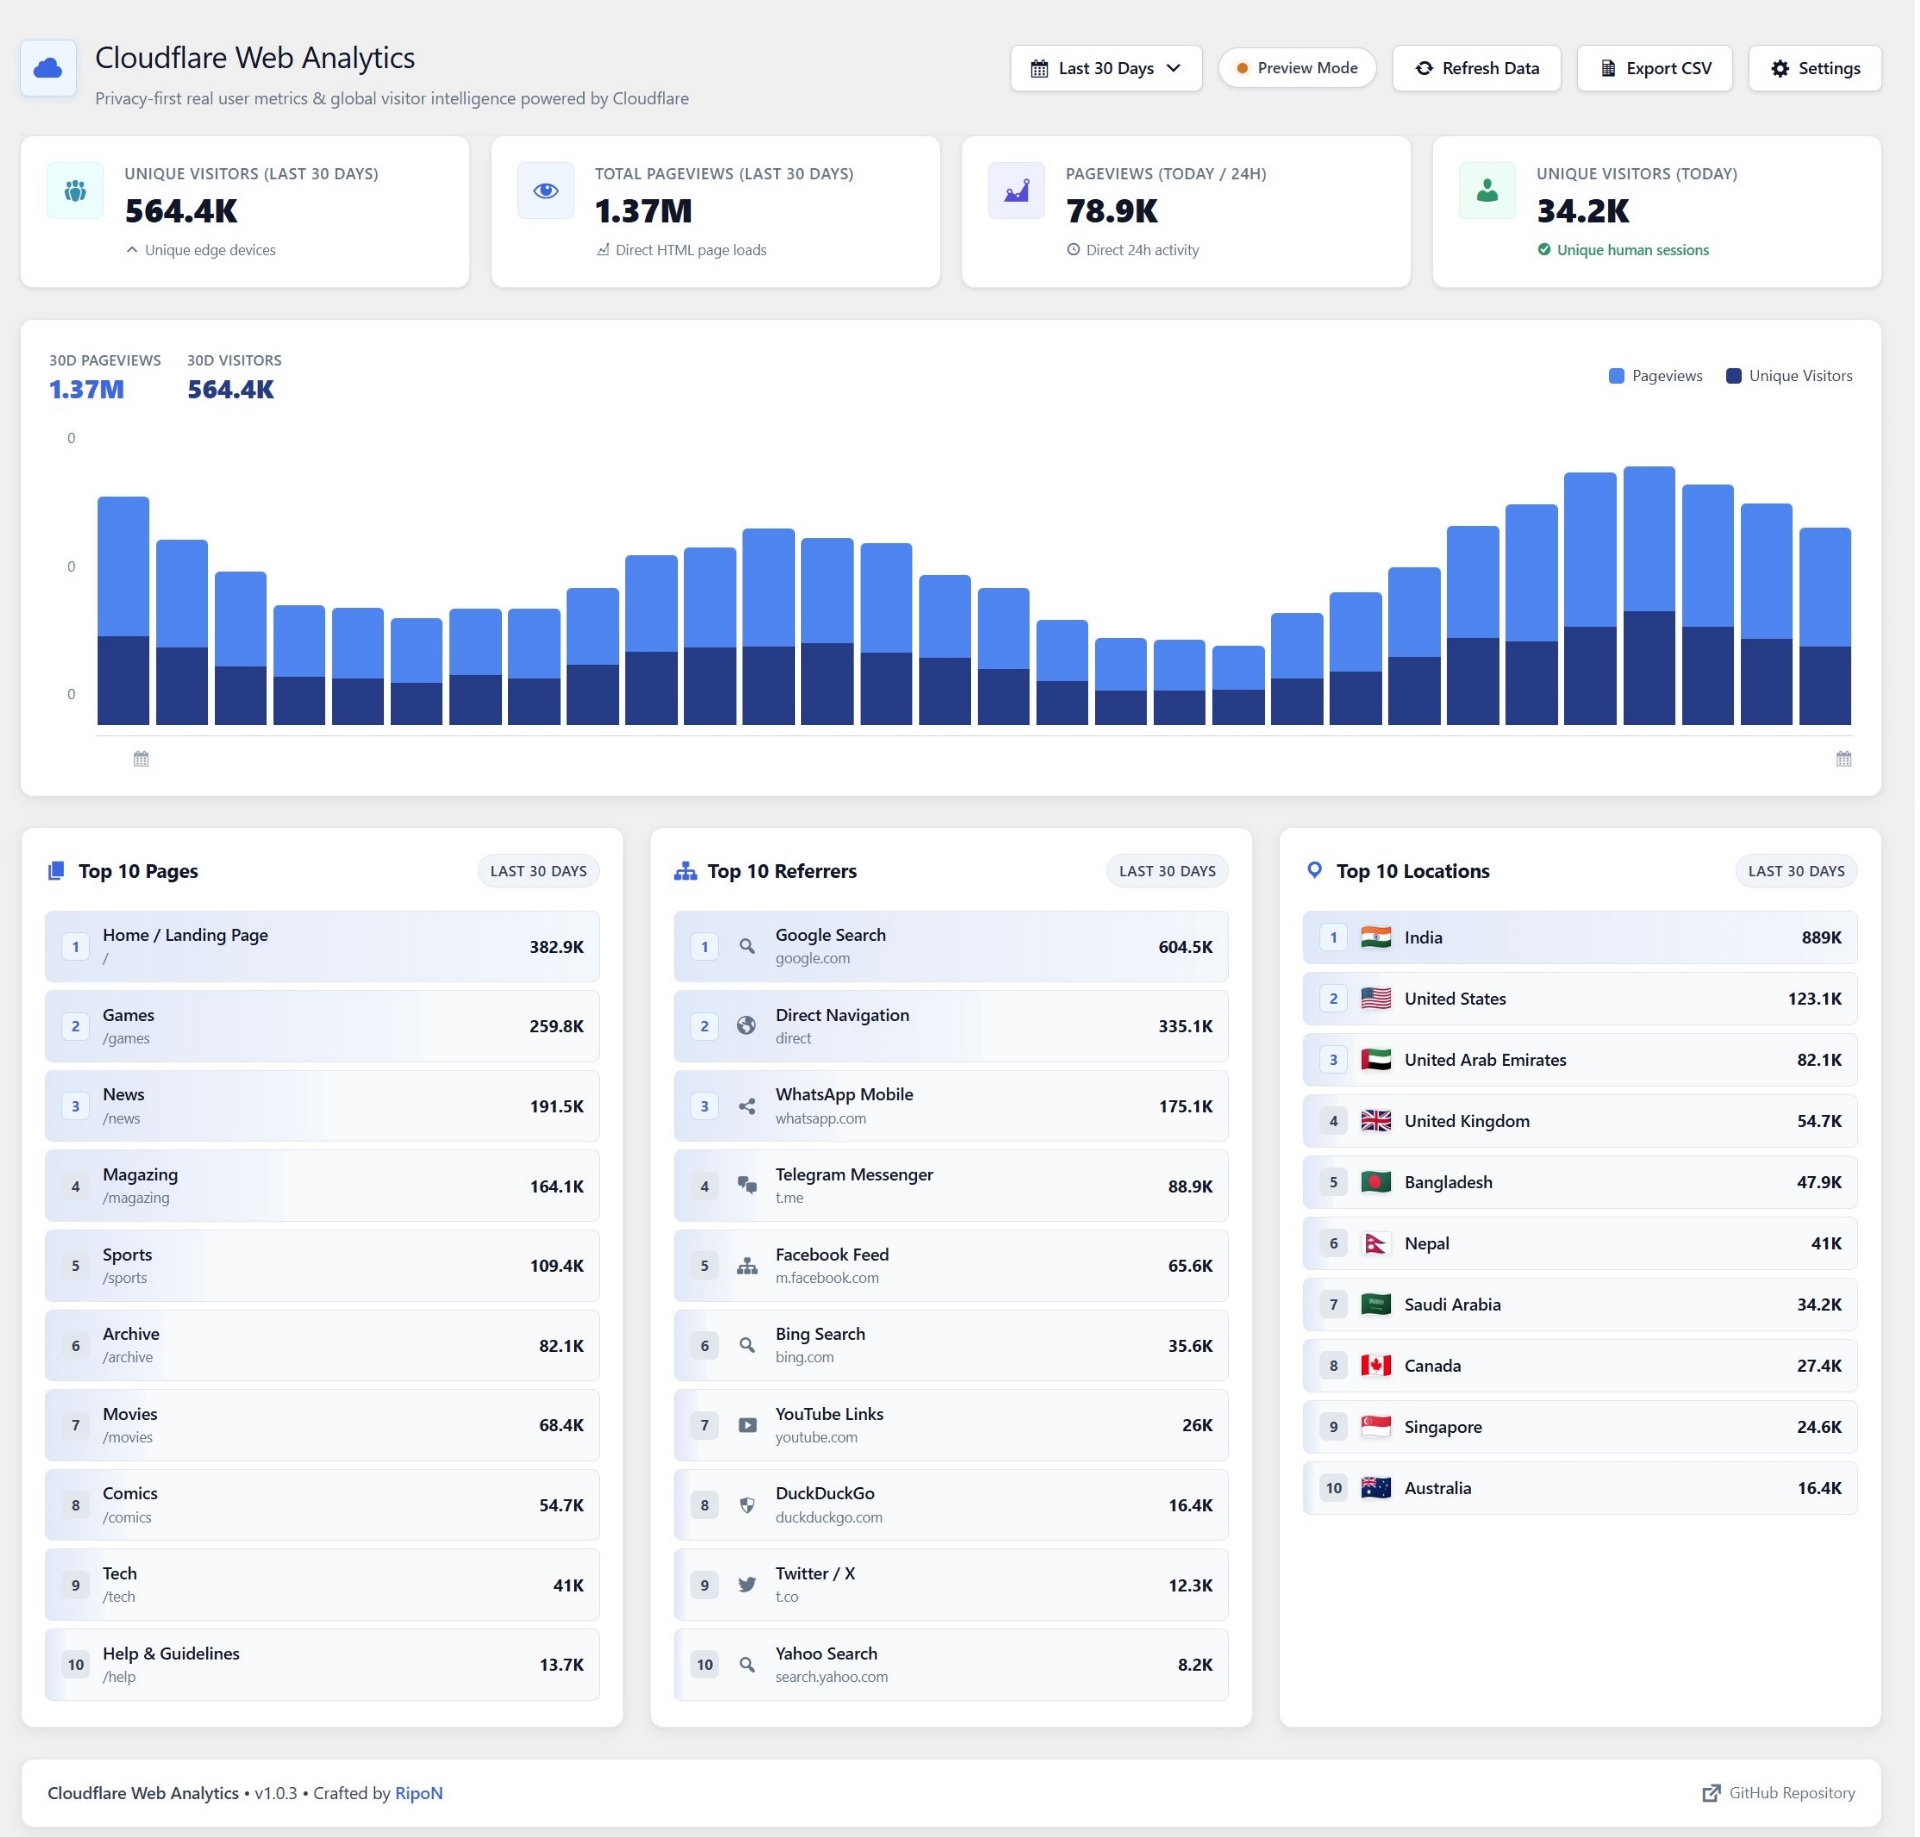This screenshot has width=1920, height=1837.
Task: Toggle the Unique Visitors legend swatch
Action: click(1734, 376)
